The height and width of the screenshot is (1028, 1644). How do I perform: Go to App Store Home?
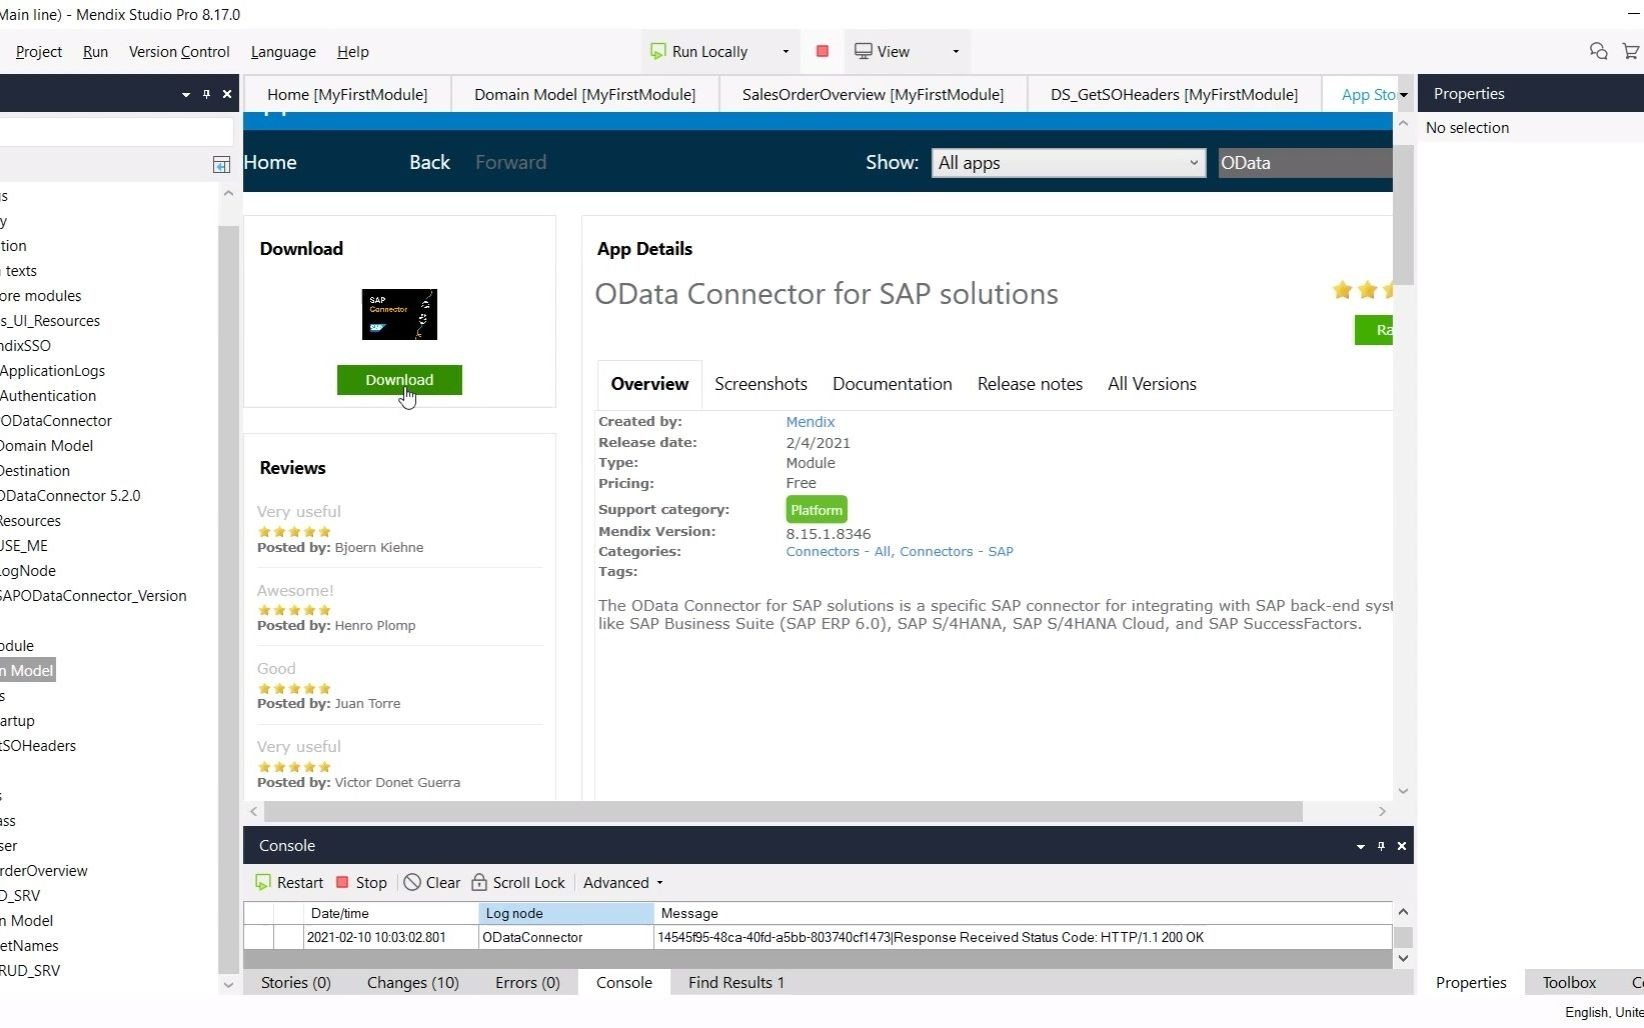270,162
